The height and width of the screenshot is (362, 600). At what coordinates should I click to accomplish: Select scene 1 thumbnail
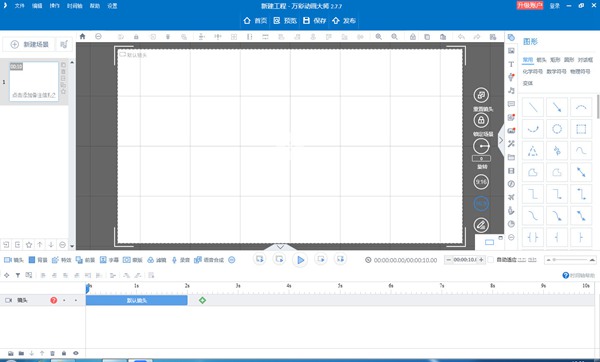tap(34, 81)
